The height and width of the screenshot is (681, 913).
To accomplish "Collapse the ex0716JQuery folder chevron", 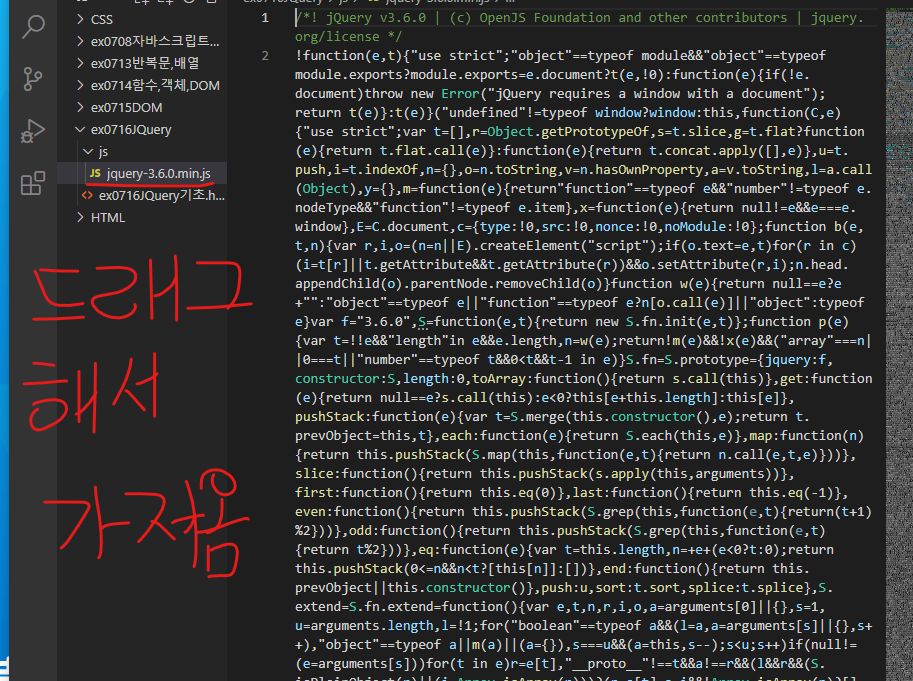I will coord(80,129).
